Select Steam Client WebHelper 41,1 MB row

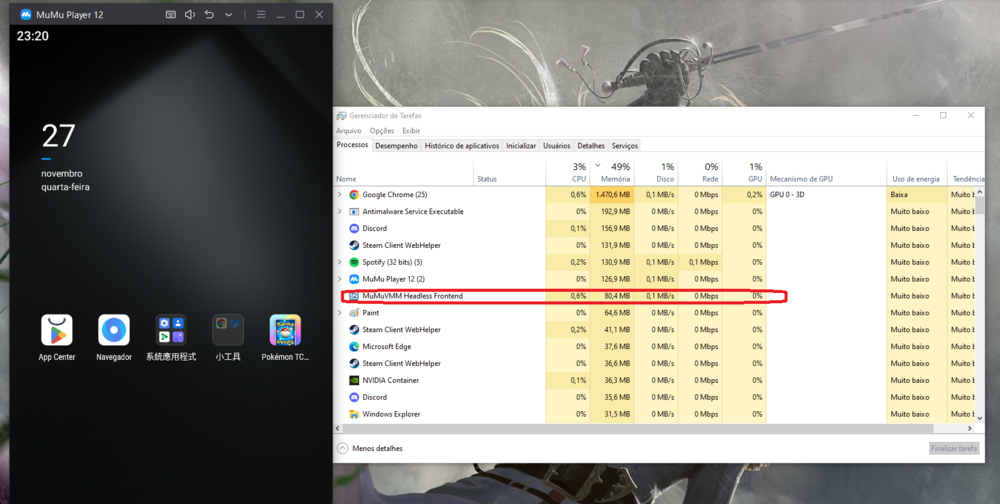click(x=654, y=330)
